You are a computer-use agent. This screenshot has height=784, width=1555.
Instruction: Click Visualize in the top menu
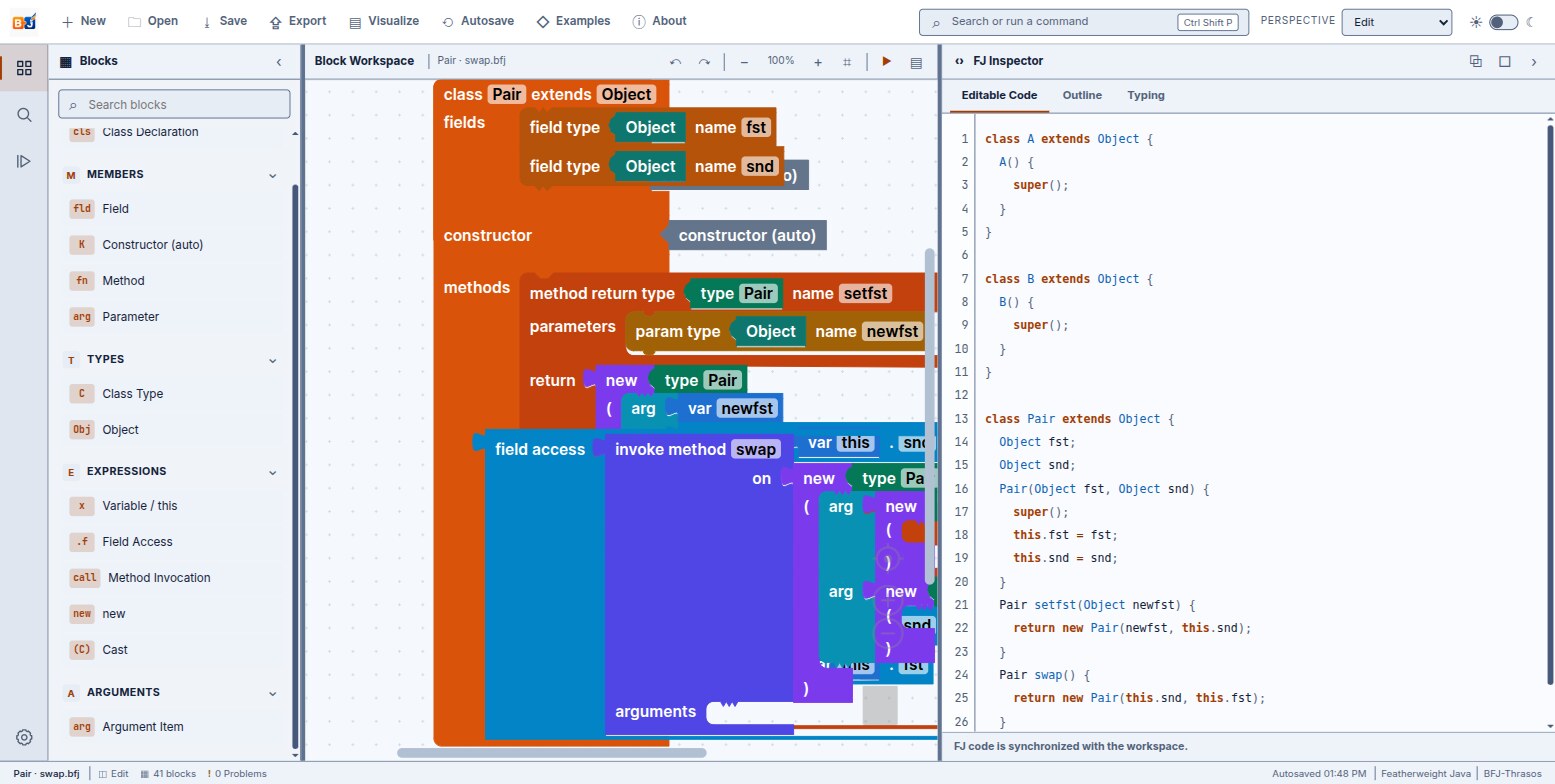tap(384, 21)
